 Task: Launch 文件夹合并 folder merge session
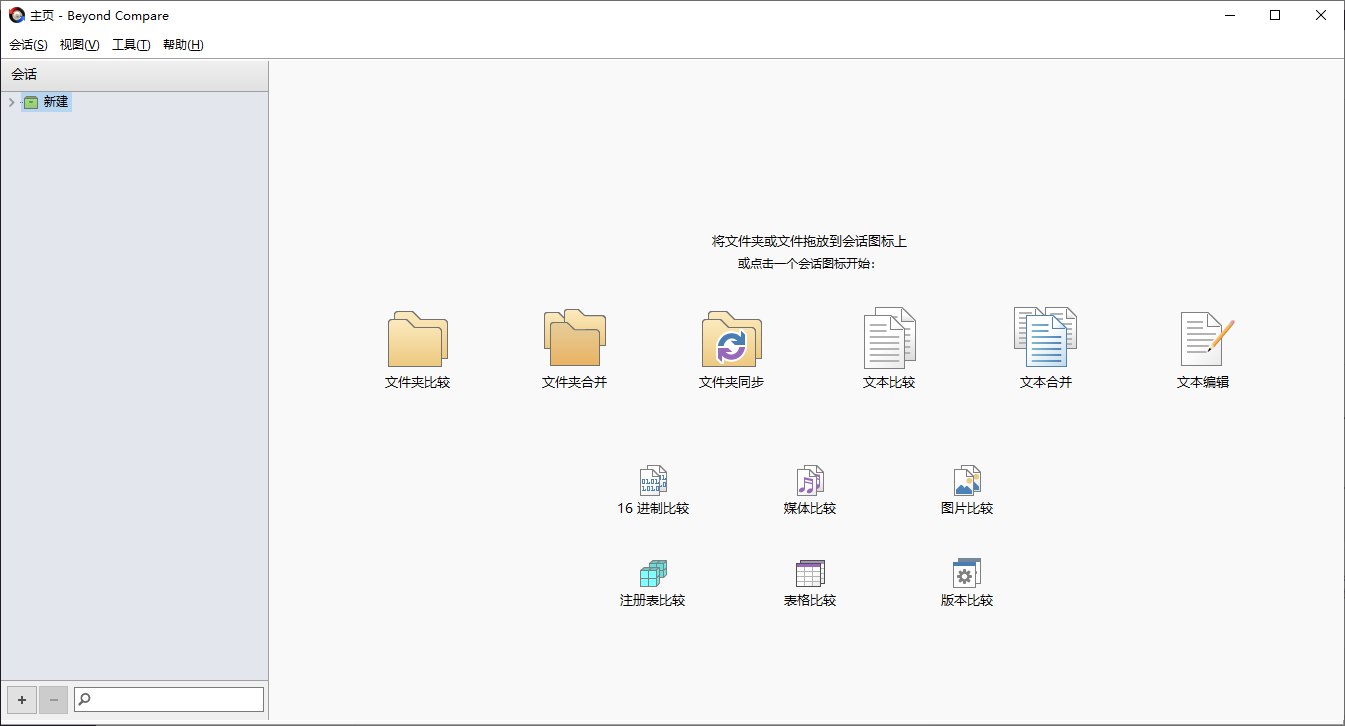pyautogui.click(x=574, y=340)
